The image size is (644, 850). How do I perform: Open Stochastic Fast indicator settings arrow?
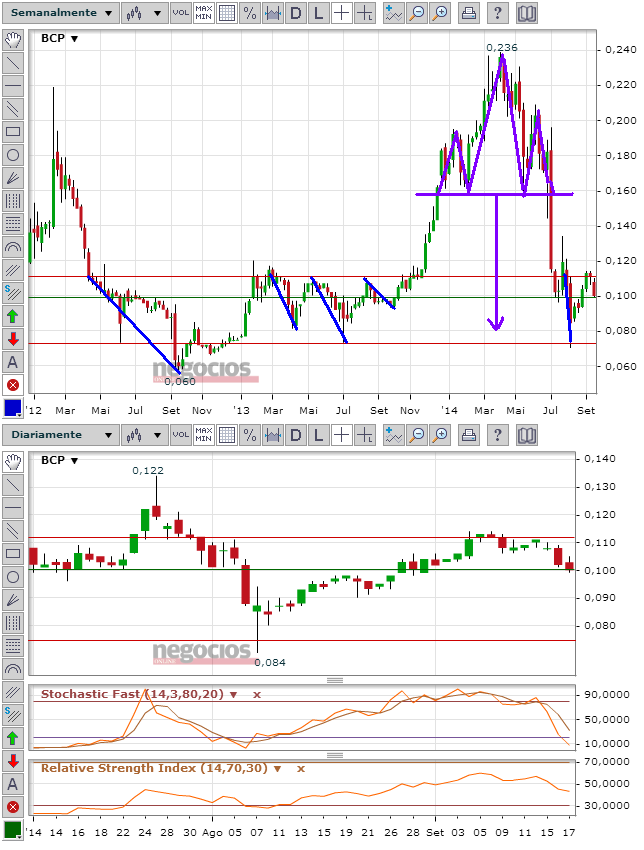[x=234, y=694]
